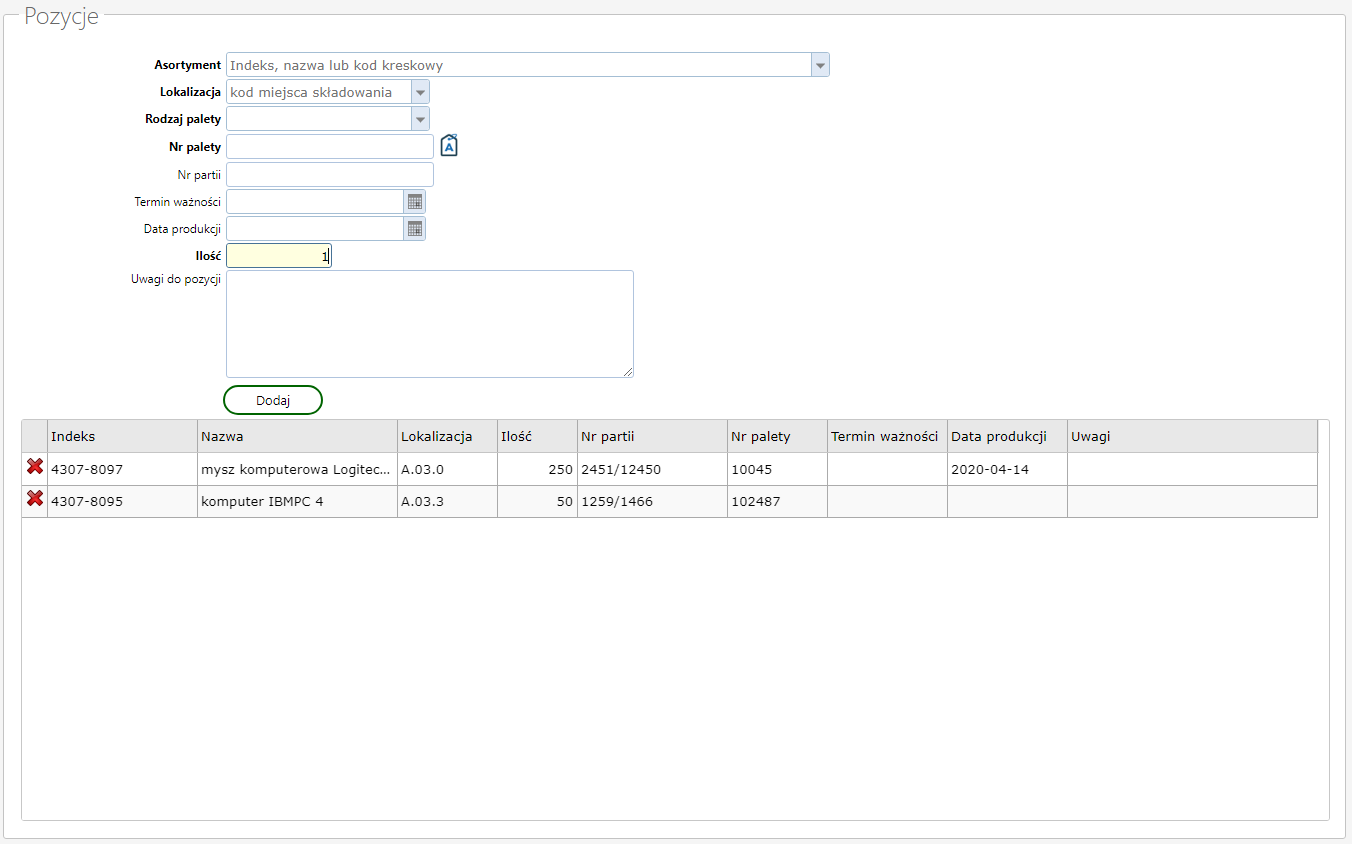Click location cell A.03.3
Image resolution: width=1352 pixels, height=844 pixels.
pos(447,501)
